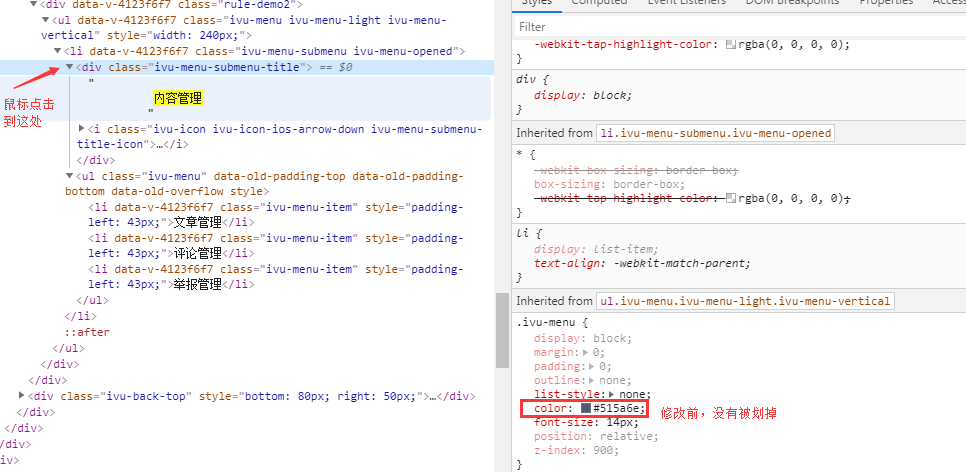
Task: Expand the i ivu-icon-ios-arrow-down node
Action: point(81,129)
